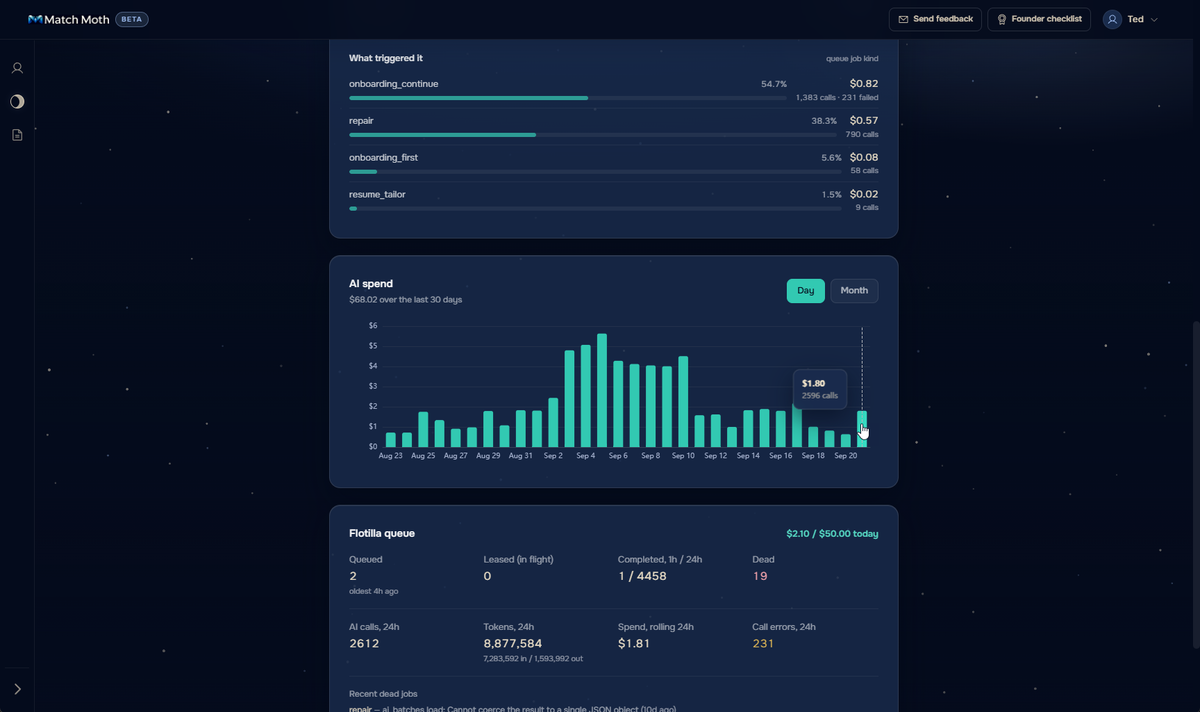
Task: Switch AI spend chart to Month
Action: (x=854, y=290)
